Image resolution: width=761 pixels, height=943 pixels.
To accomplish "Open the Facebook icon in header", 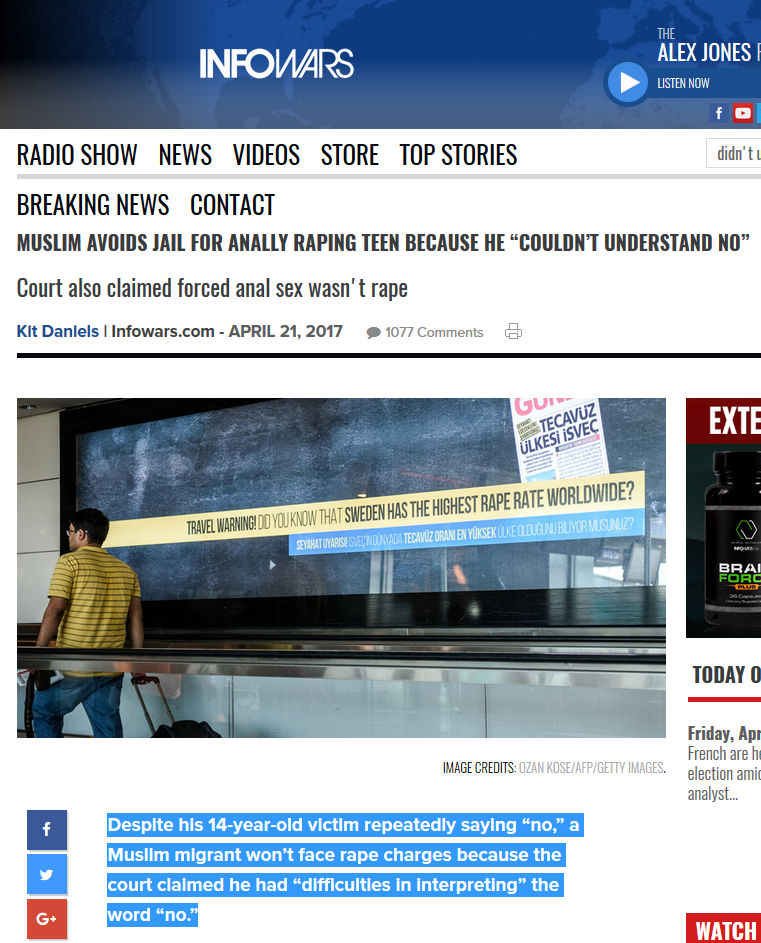I will 719,113.
